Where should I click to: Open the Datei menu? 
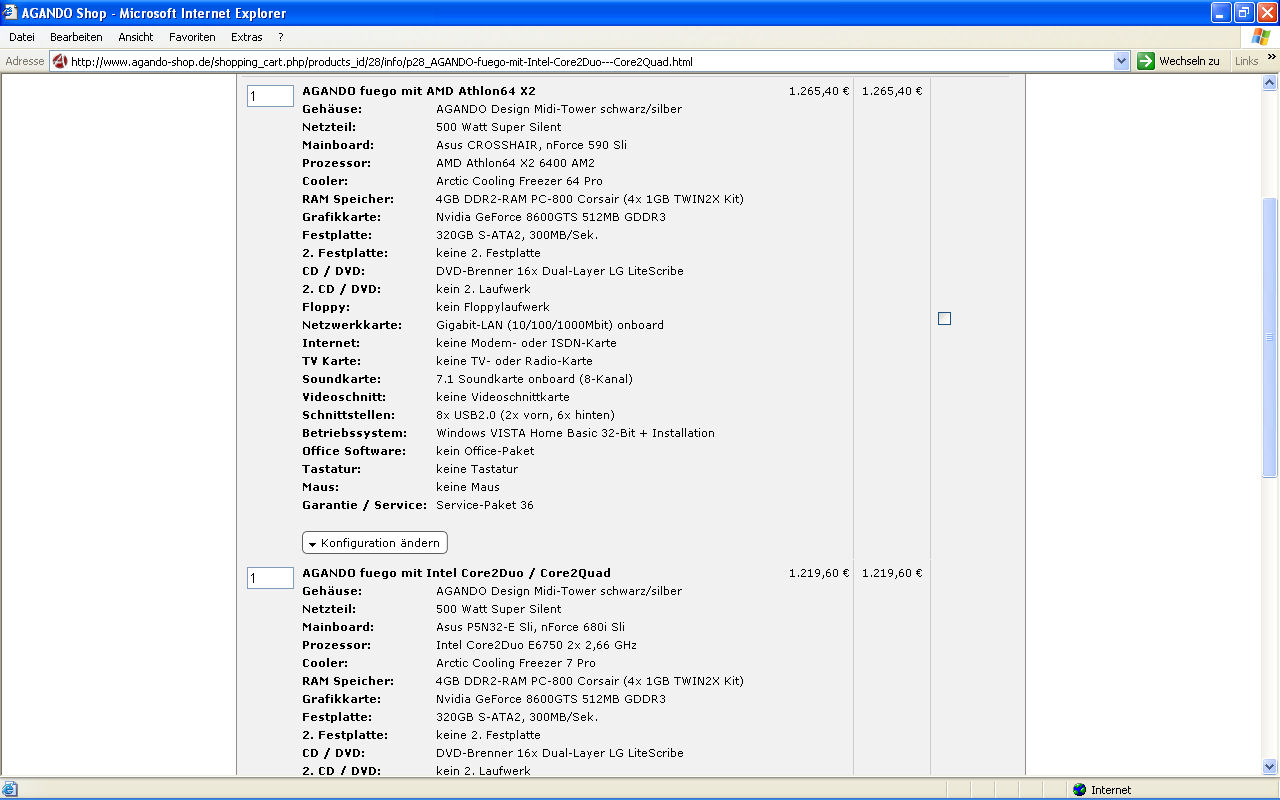(x=22, y=37)
